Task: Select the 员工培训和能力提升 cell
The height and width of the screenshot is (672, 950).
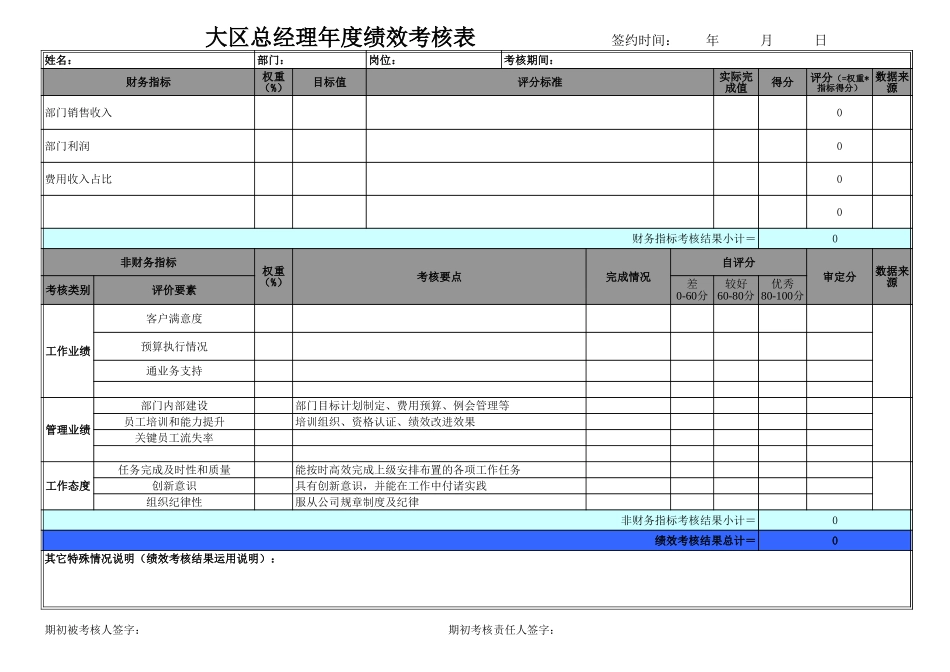Action: tap(174, 422)
